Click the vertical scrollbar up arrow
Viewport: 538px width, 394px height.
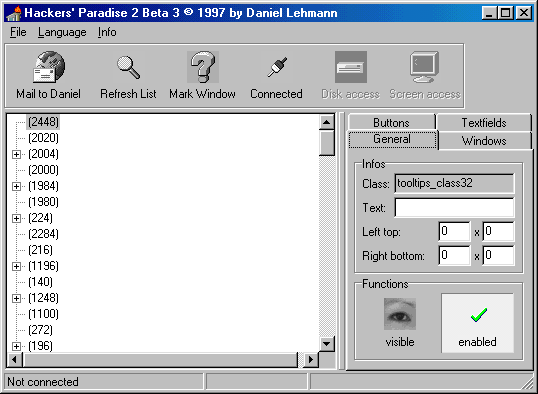coord(327,122)
